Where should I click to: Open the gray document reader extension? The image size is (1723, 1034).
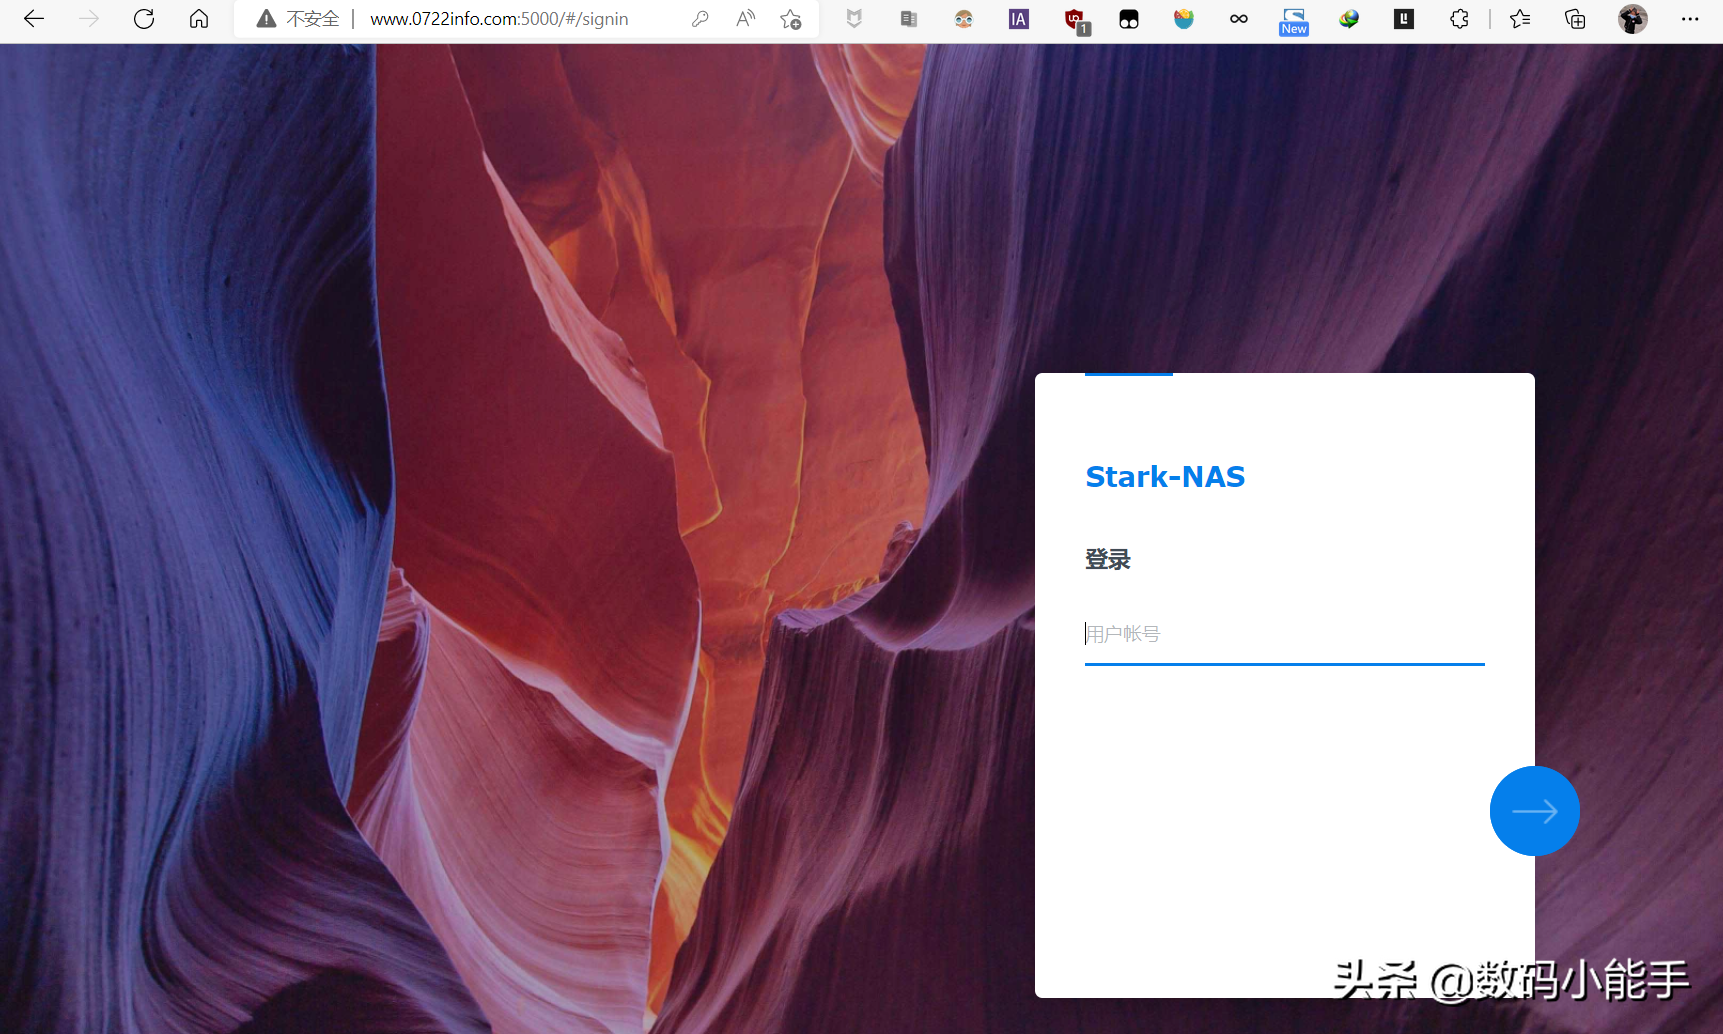click(x=909, y=19)
